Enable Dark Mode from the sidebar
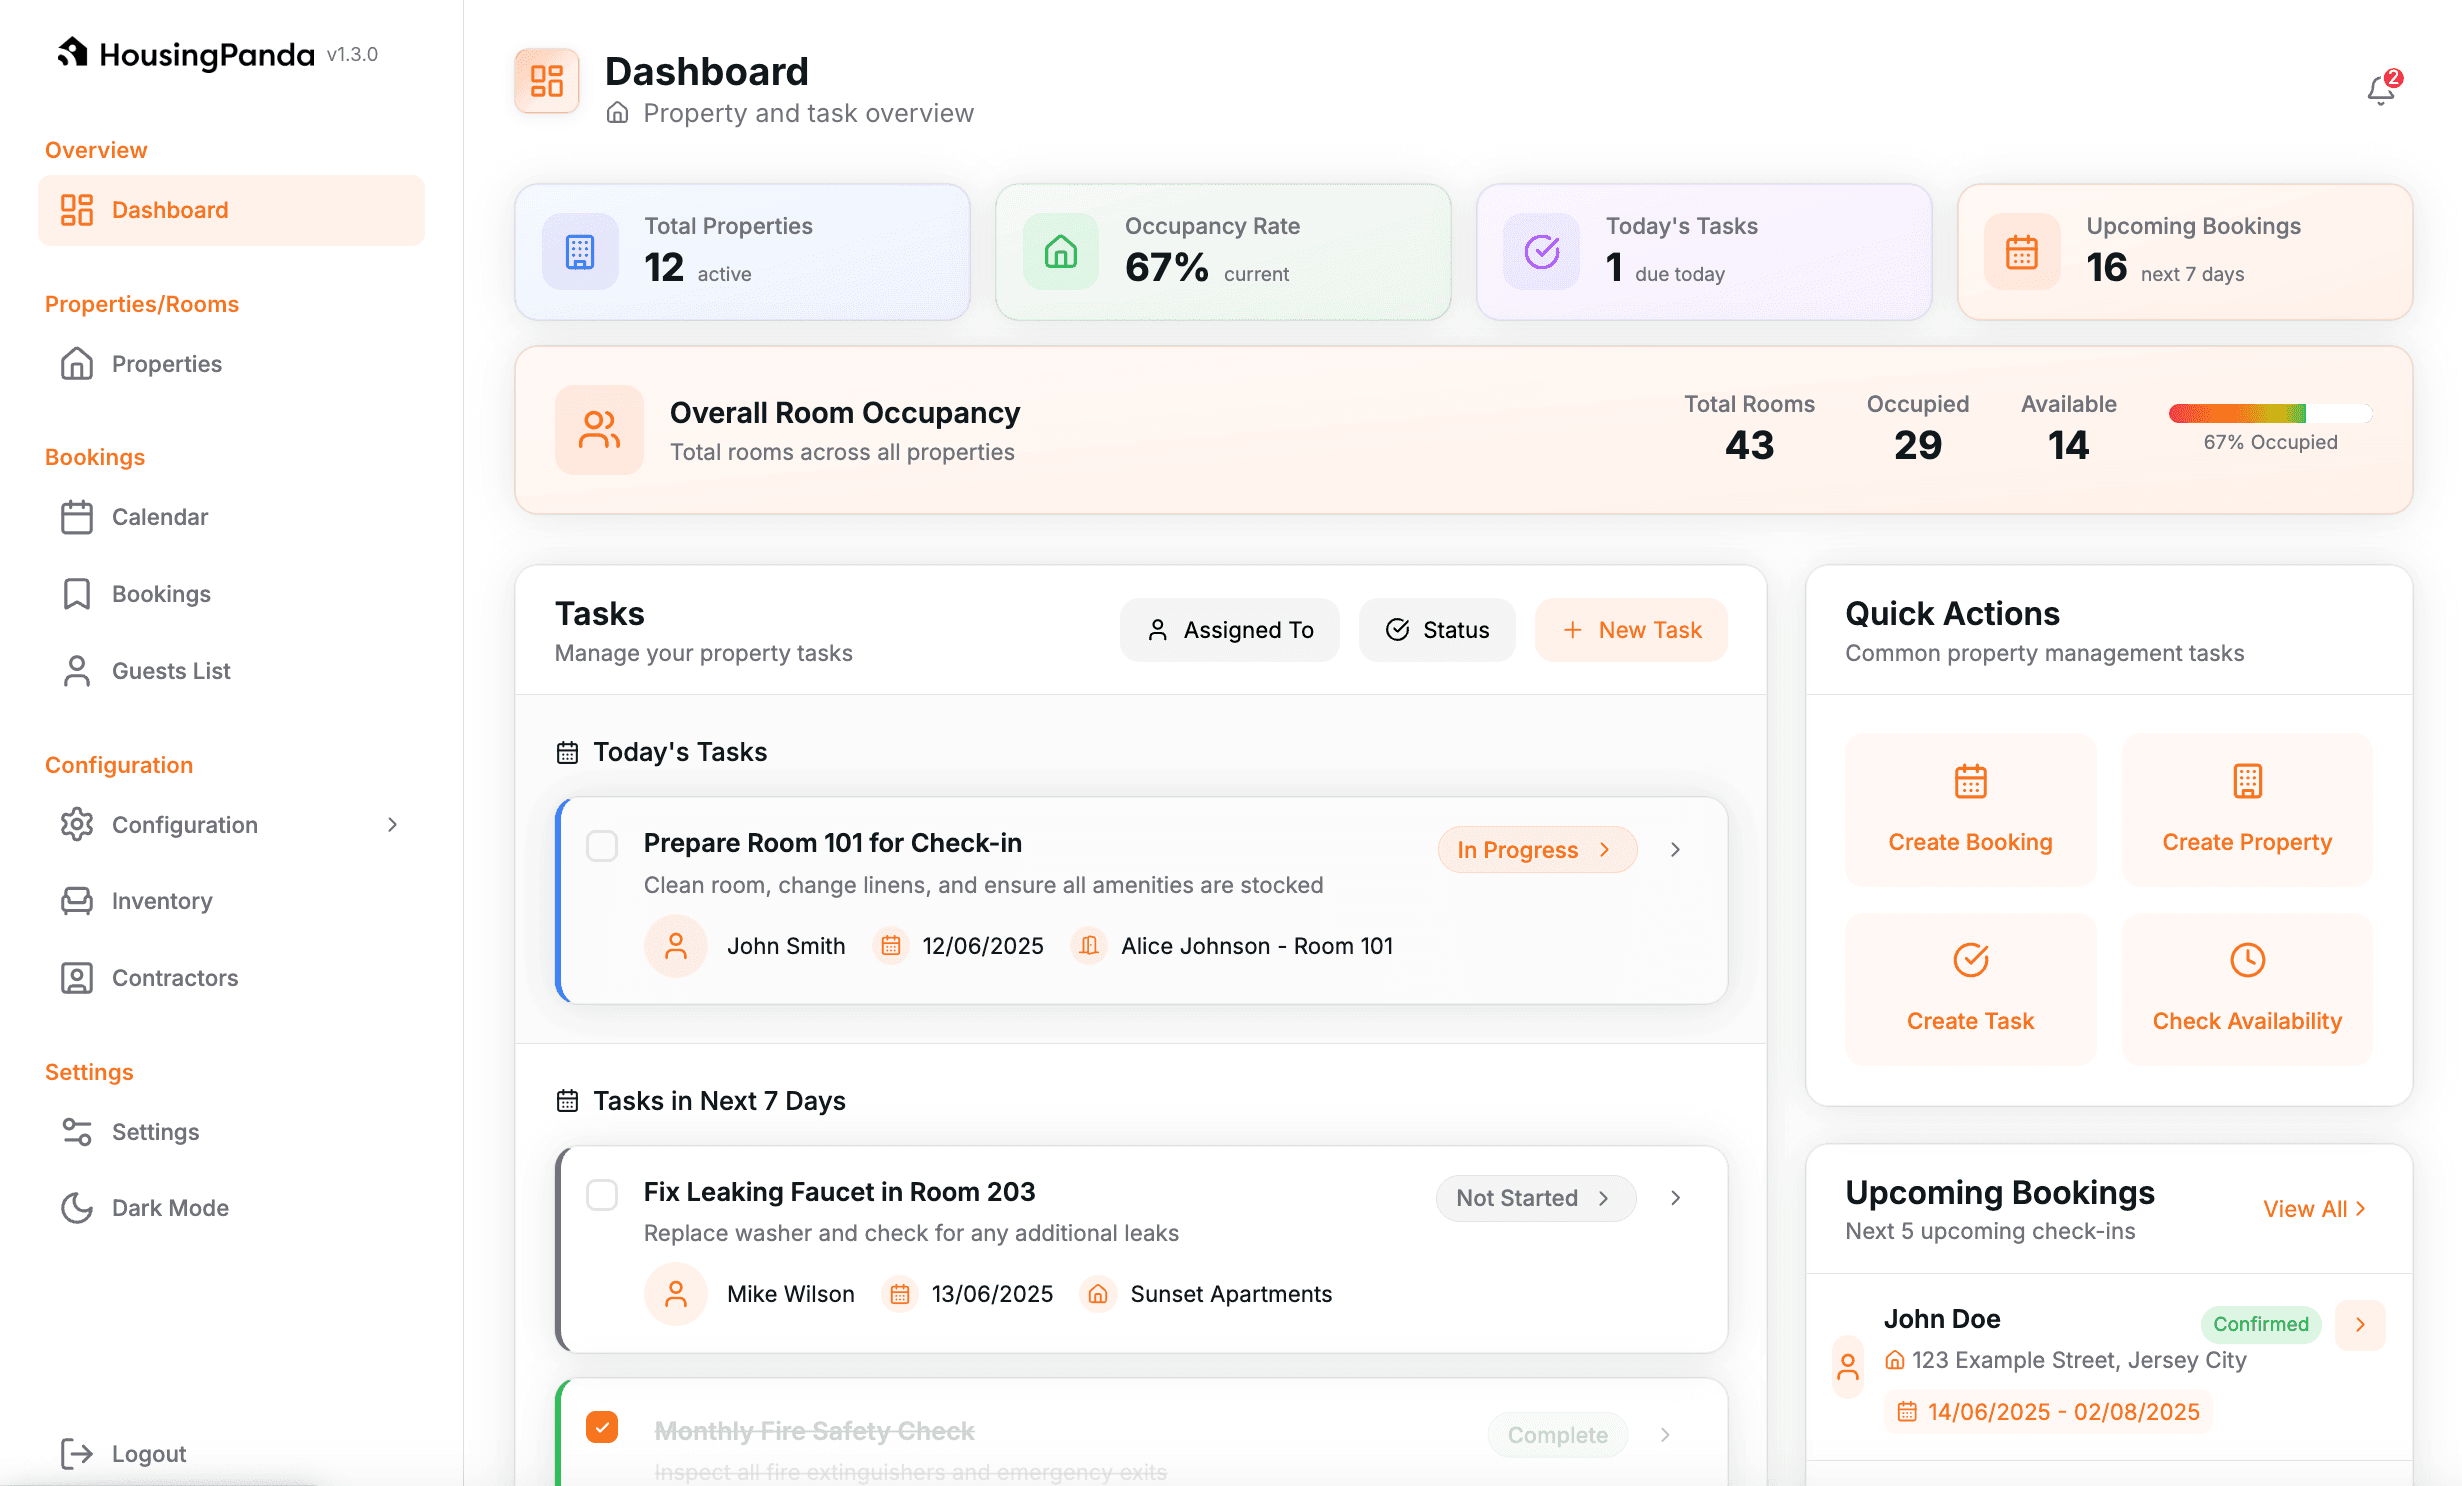 [x=168, y=1207]
